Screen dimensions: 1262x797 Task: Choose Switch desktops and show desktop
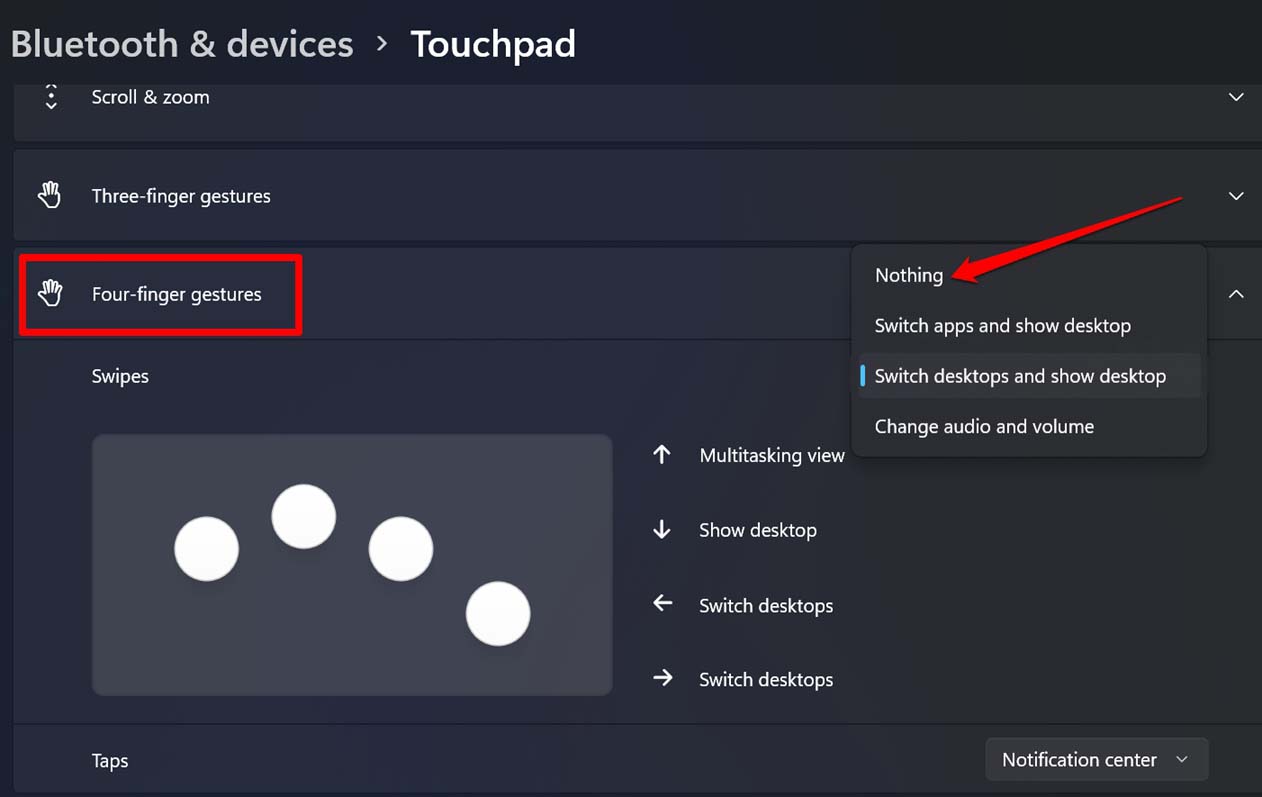[1030, 376]
